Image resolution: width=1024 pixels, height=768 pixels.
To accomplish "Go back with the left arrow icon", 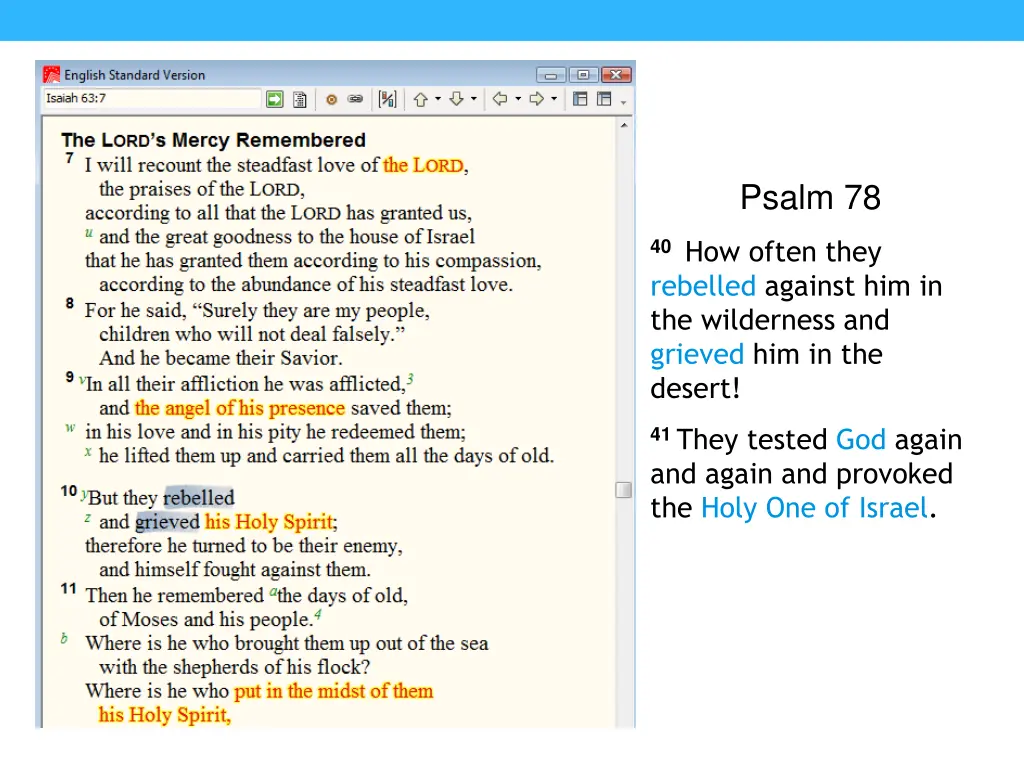I will point(500,99).
